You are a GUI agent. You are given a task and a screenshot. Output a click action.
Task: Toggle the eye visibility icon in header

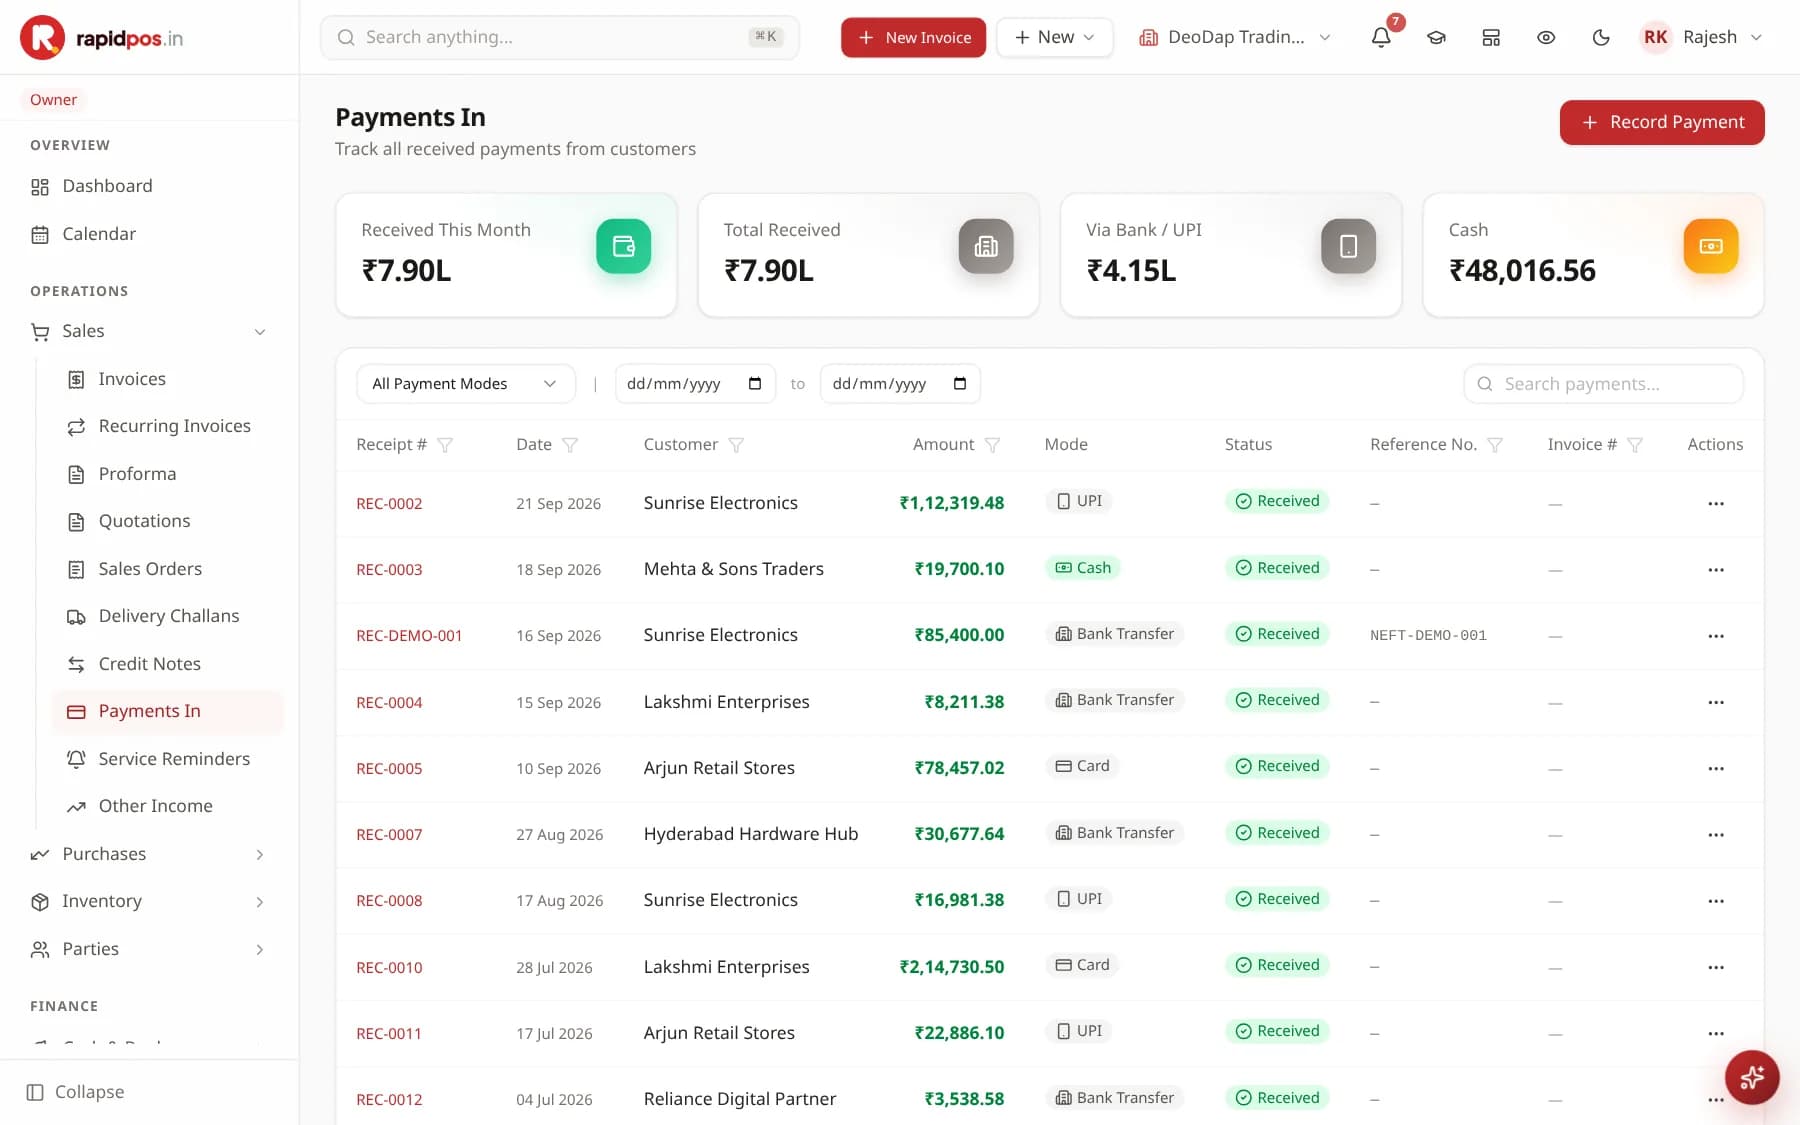pos(1546,37)
